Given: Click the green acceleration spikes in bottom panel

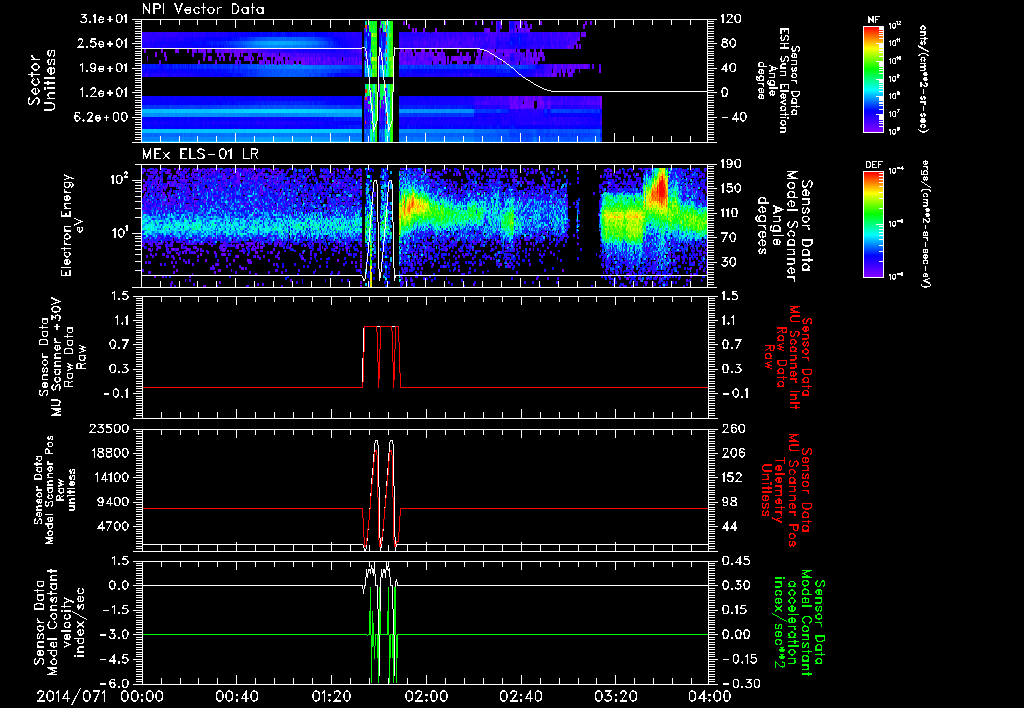Looking at the screenshot, I should coord(383,634).
